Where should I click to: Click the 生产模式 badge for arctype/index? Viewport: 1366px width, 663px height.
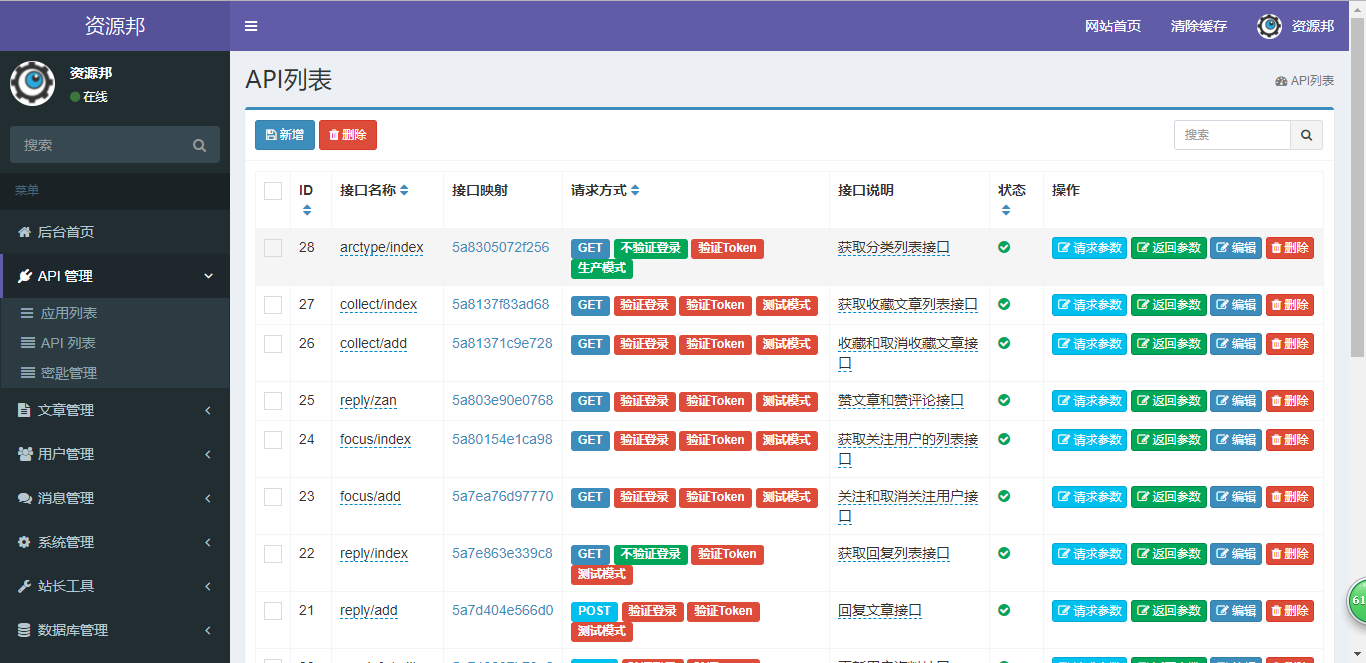pos(602,268)
